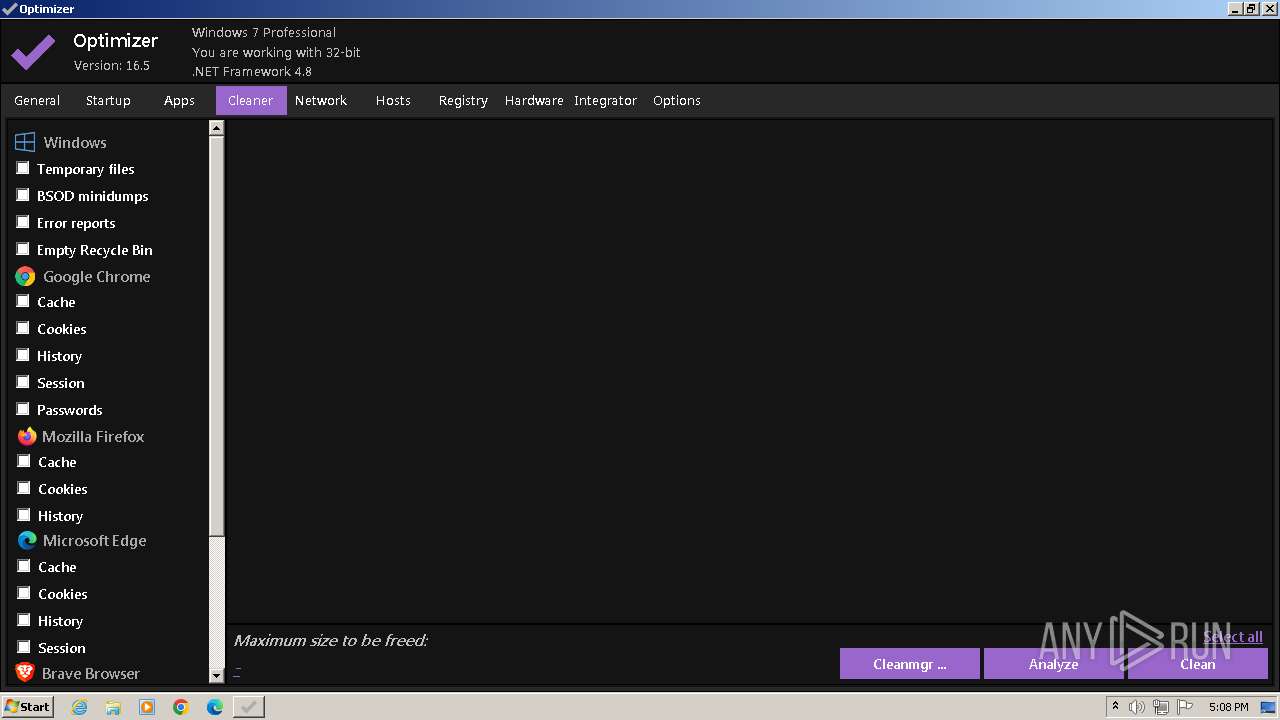This screenshot has width=1280, height=720.
Task: Open Windows Explorer folder from taskbar
Action: (113, 707)
